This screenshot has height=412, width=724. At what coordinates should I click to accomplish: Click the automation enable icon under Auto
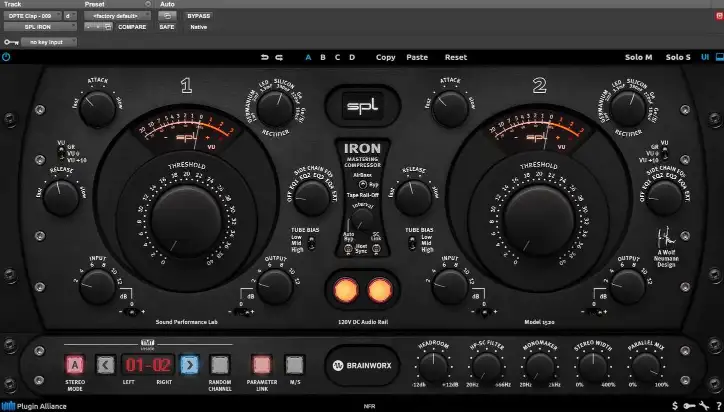167,16
